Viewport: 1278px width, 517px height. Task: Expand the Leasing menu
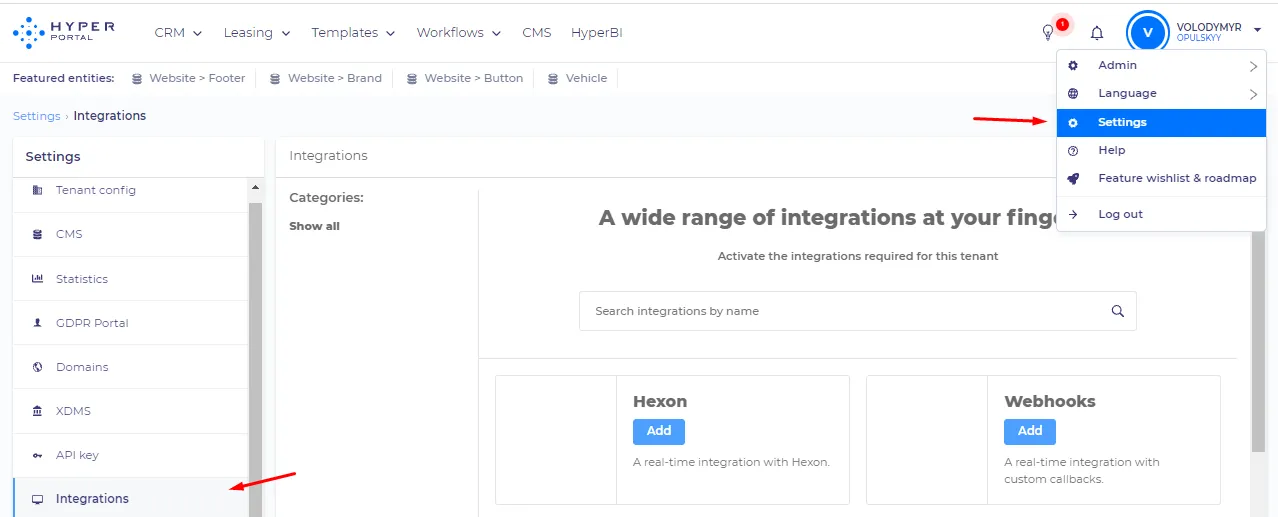click(257, 33)
